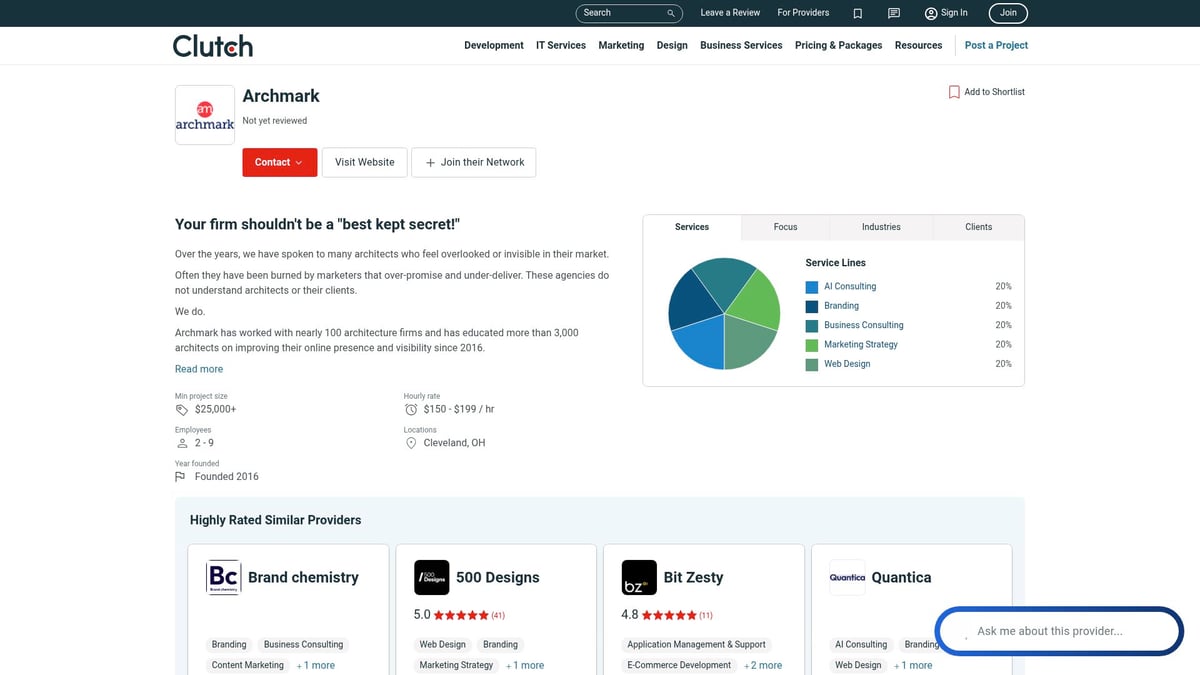Expand +2 more tags on Bit Zesty

763,665
